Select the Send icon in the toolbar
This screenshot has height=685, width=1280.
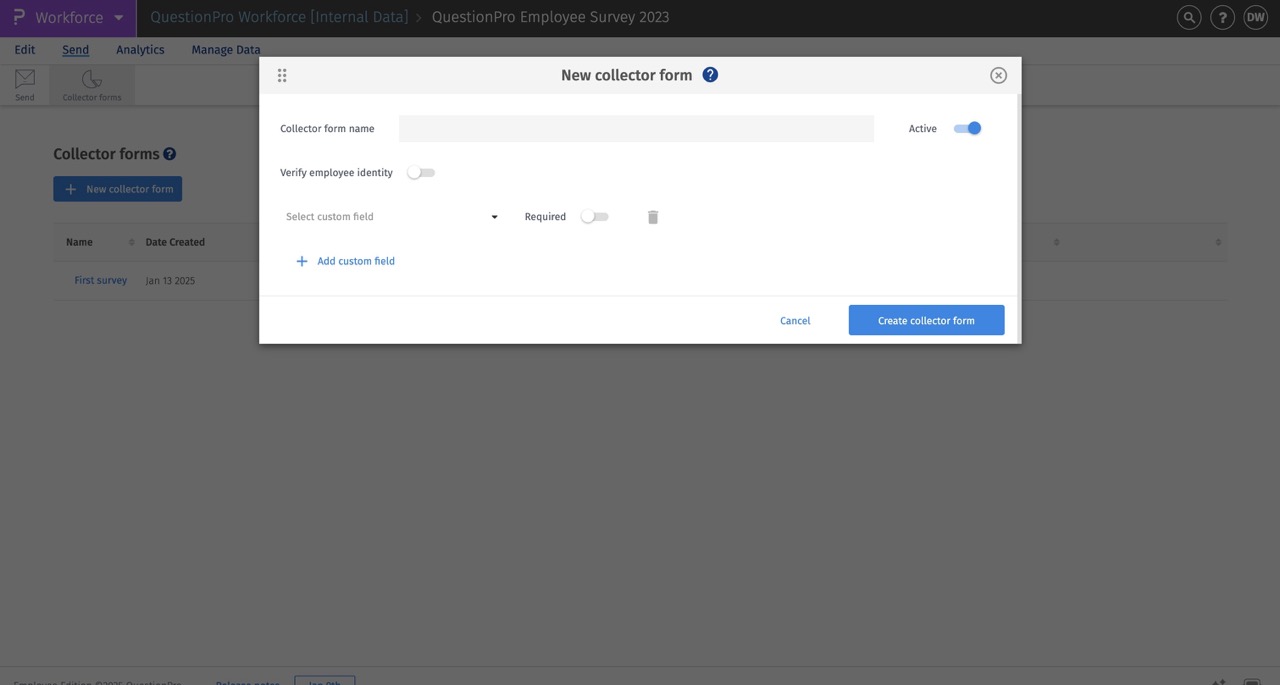pos(24,83)
